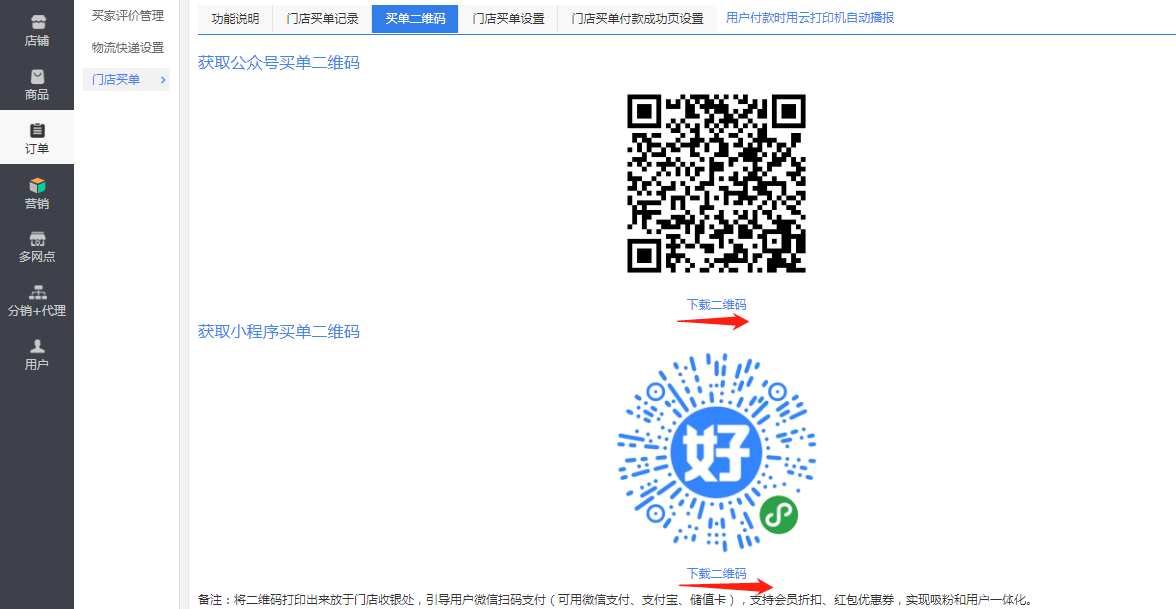Switch to the 功能说明 tab
The width and height of the screenshot is (1176, 609).
tap(236, 19)
